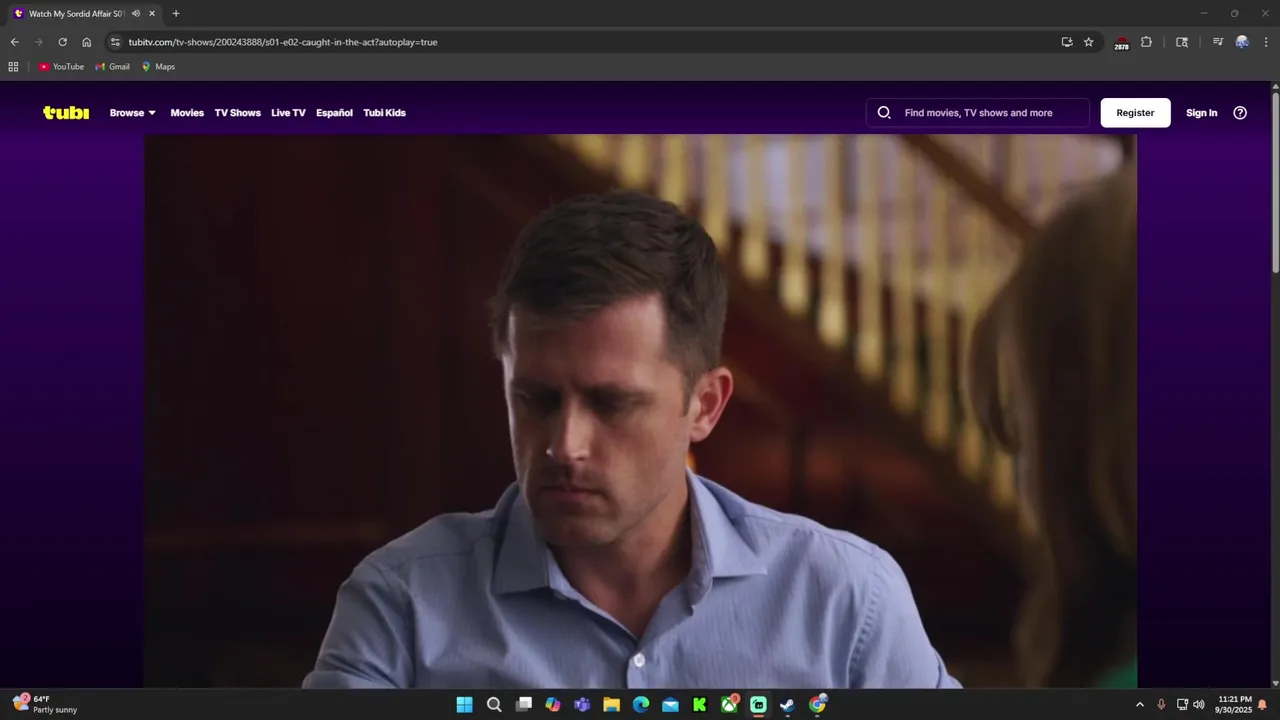Viewport: 1280px width, 720px height.
Task: Reload the page with the refresh icon
Action: coord(62,42)
